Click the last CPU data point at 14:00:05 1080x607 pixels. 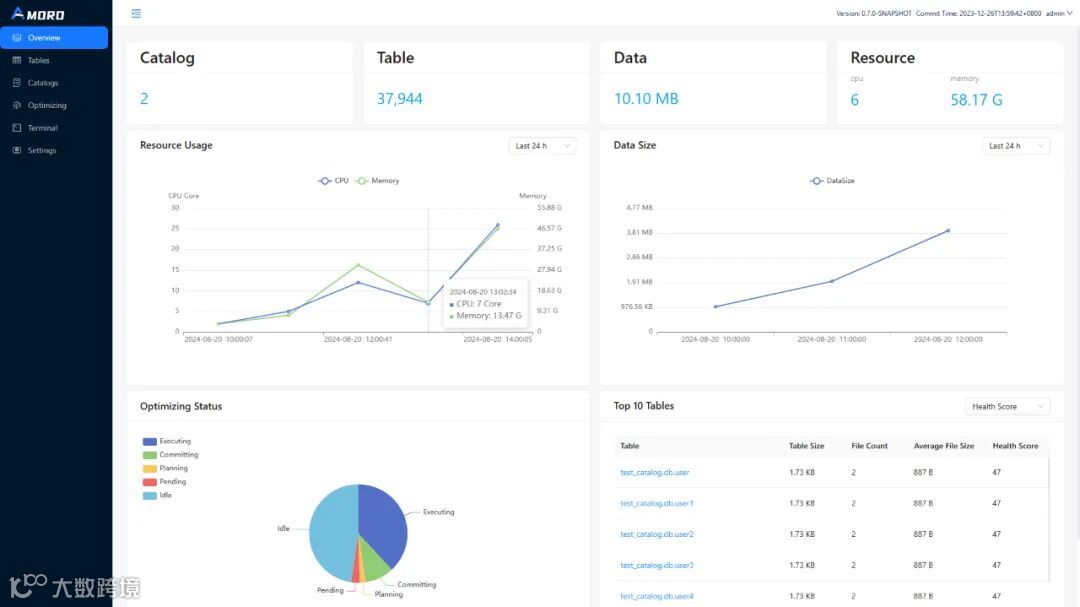click(498, 225)
